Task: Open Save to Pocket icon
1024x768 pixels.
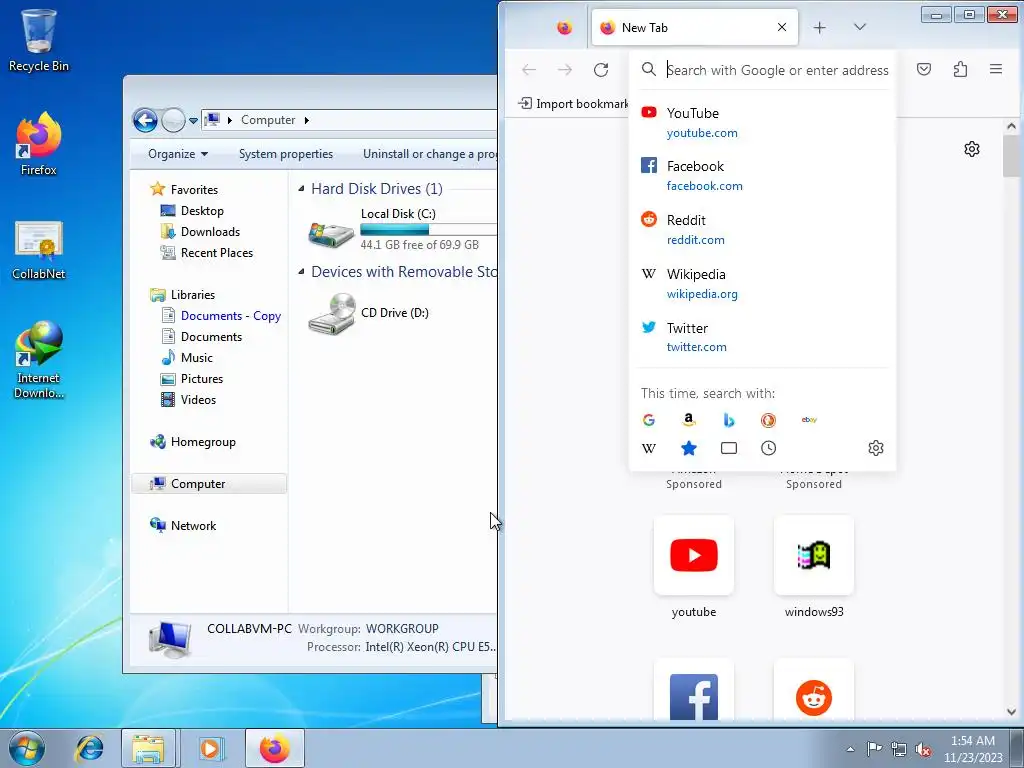Action: click(x=923, y=69)
